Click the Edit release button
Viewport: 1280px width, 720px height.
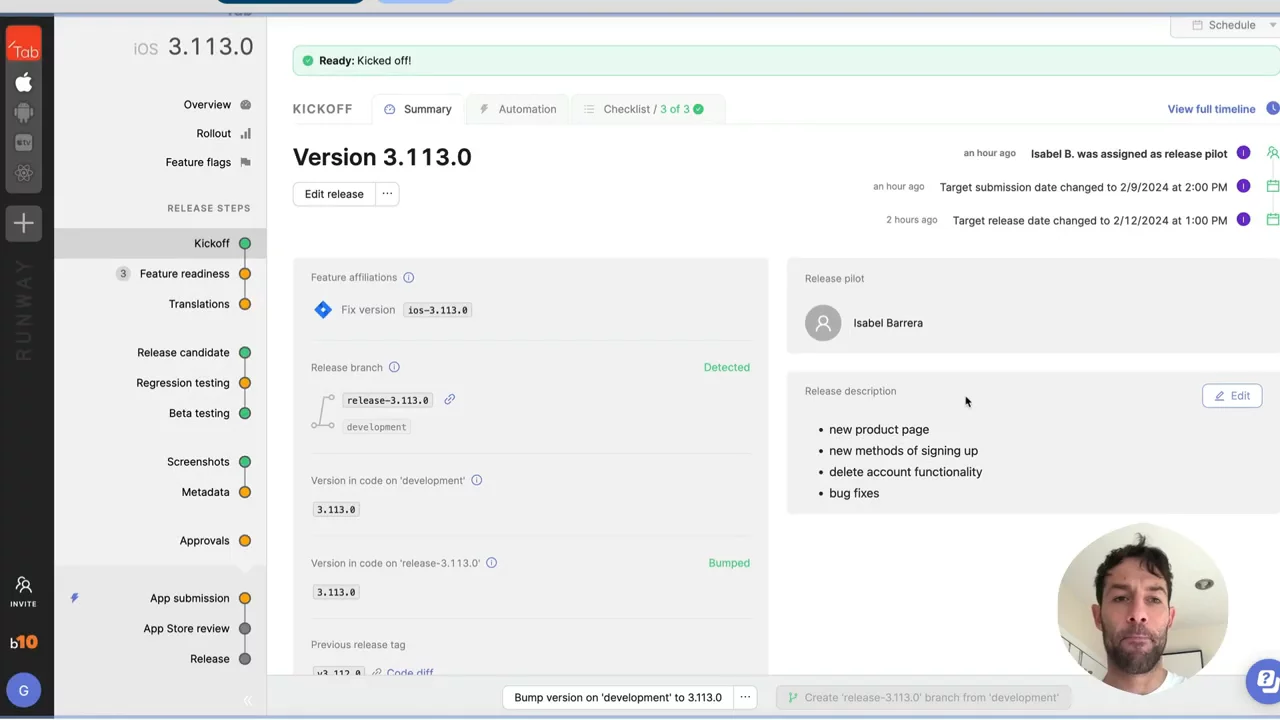click(334, 194)
